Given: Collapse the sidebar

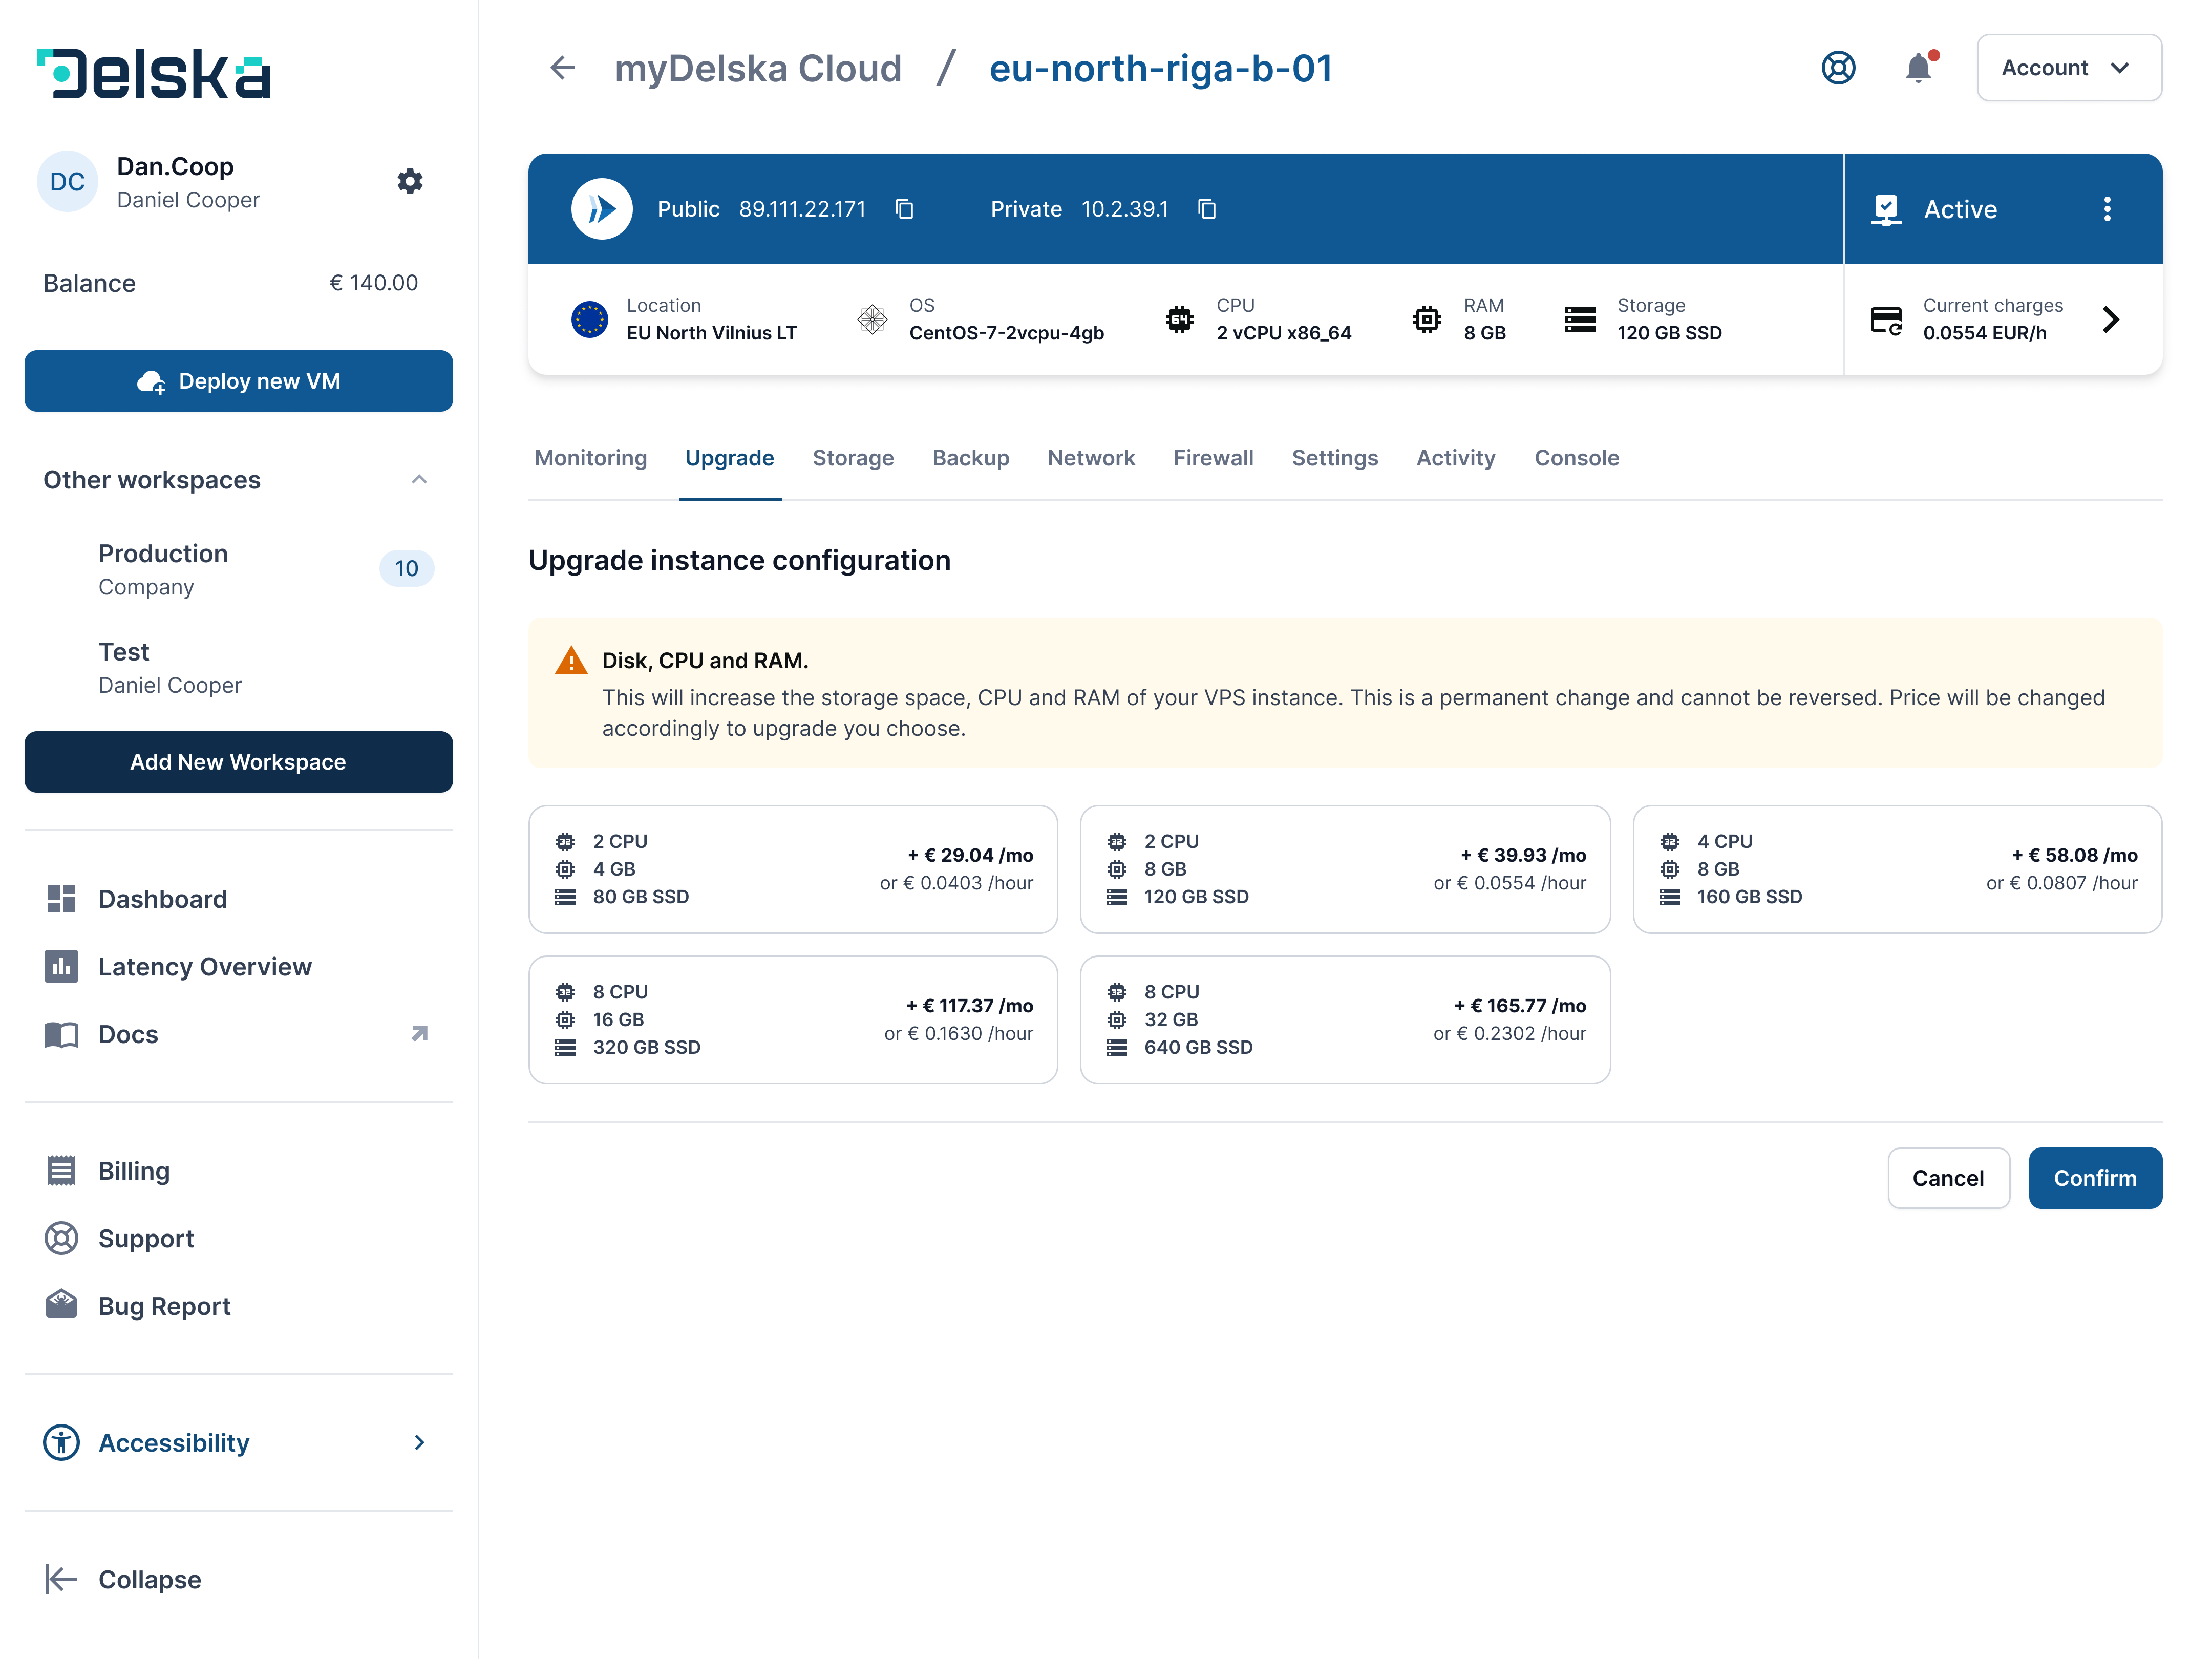Looking at the screenshot, I should [x=123, y=1579].
